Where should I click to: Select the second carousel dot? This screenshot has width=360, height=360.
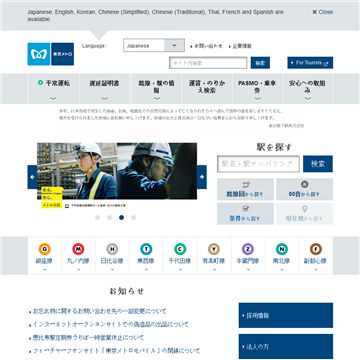point(109,217)
